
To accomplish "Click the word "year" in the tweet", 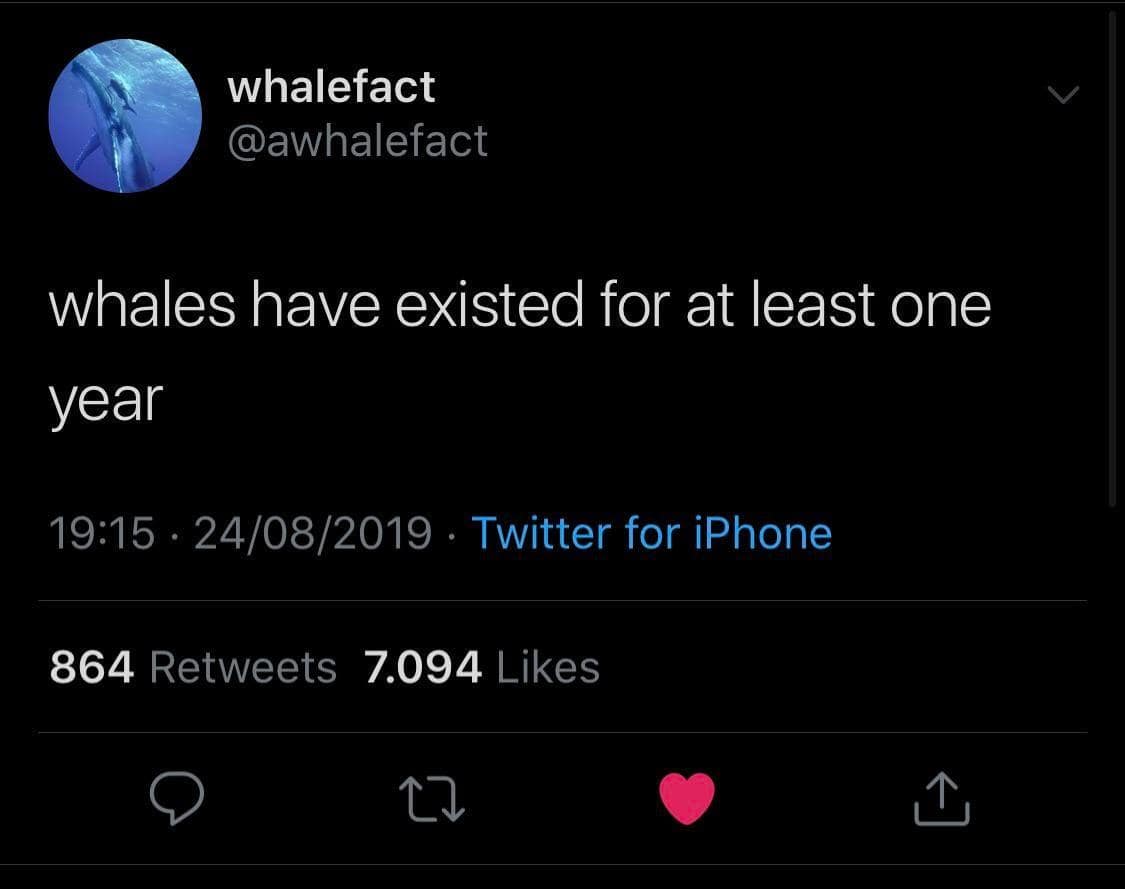I will (105, 402).
